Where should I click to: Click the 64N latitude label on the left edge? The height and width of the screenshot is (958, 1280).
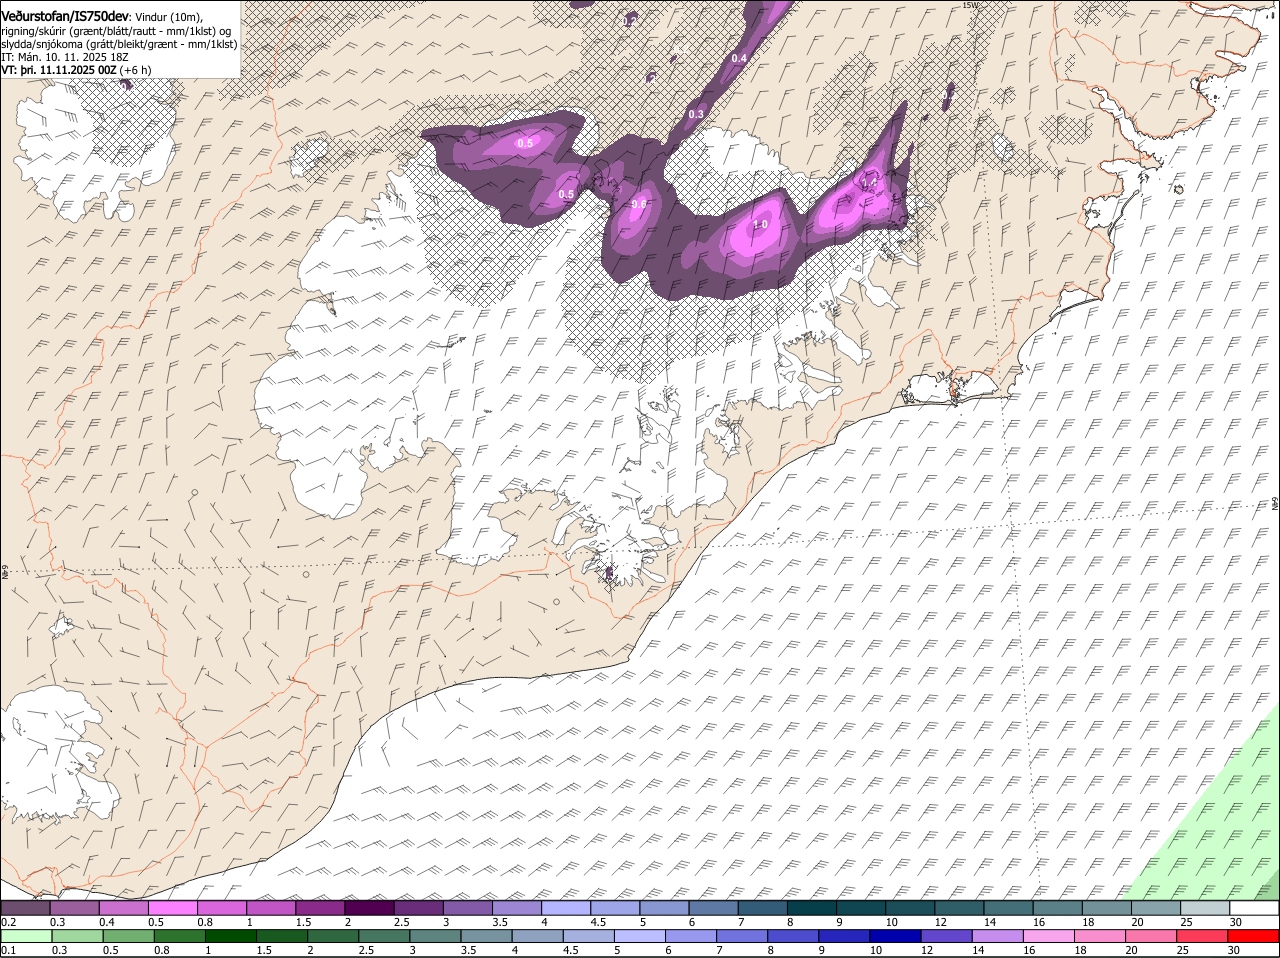click(5, 572)
